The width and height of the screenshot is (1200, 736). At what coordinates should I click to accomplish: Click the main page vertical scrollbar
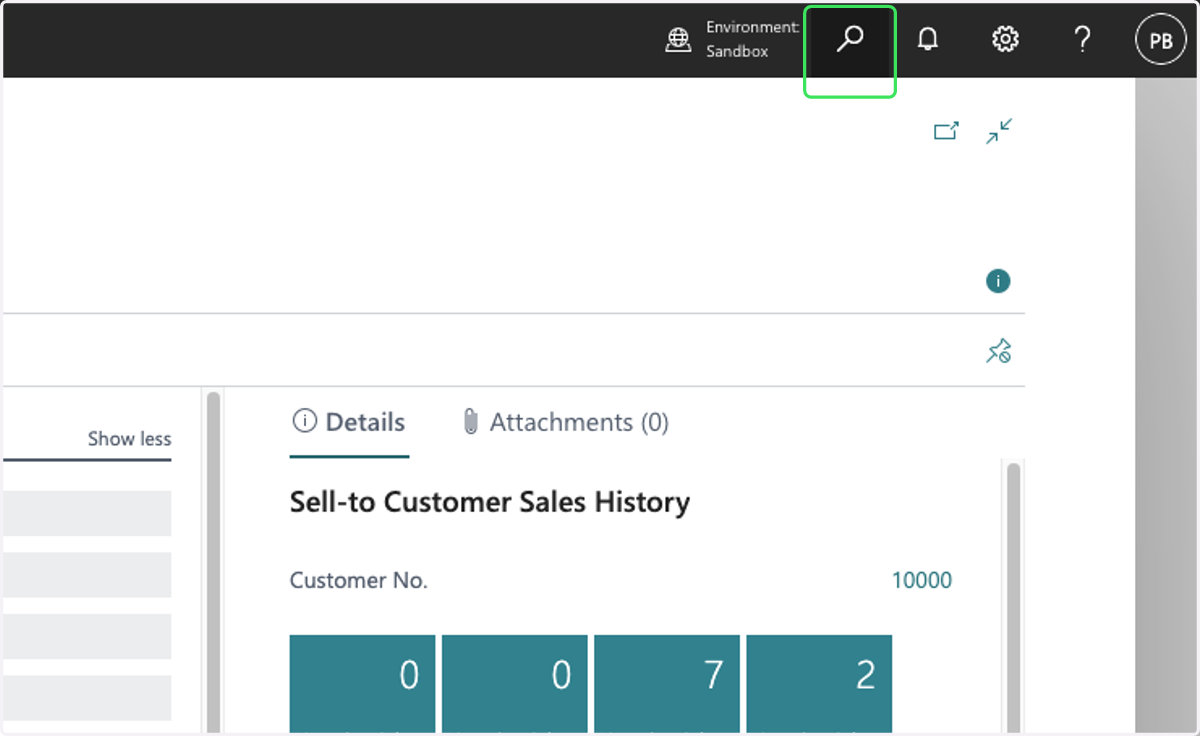point(213,563)
